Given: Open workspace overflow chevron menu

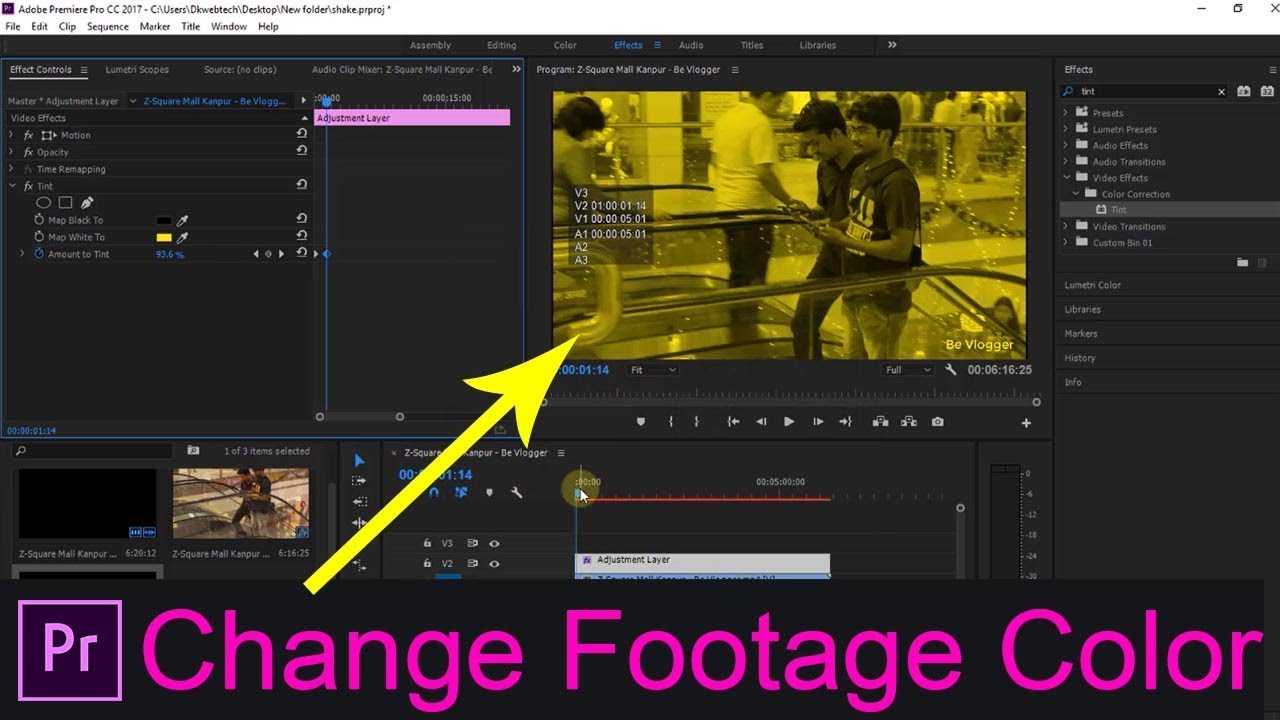Looking at the screenshot, I should pos(892,45).
